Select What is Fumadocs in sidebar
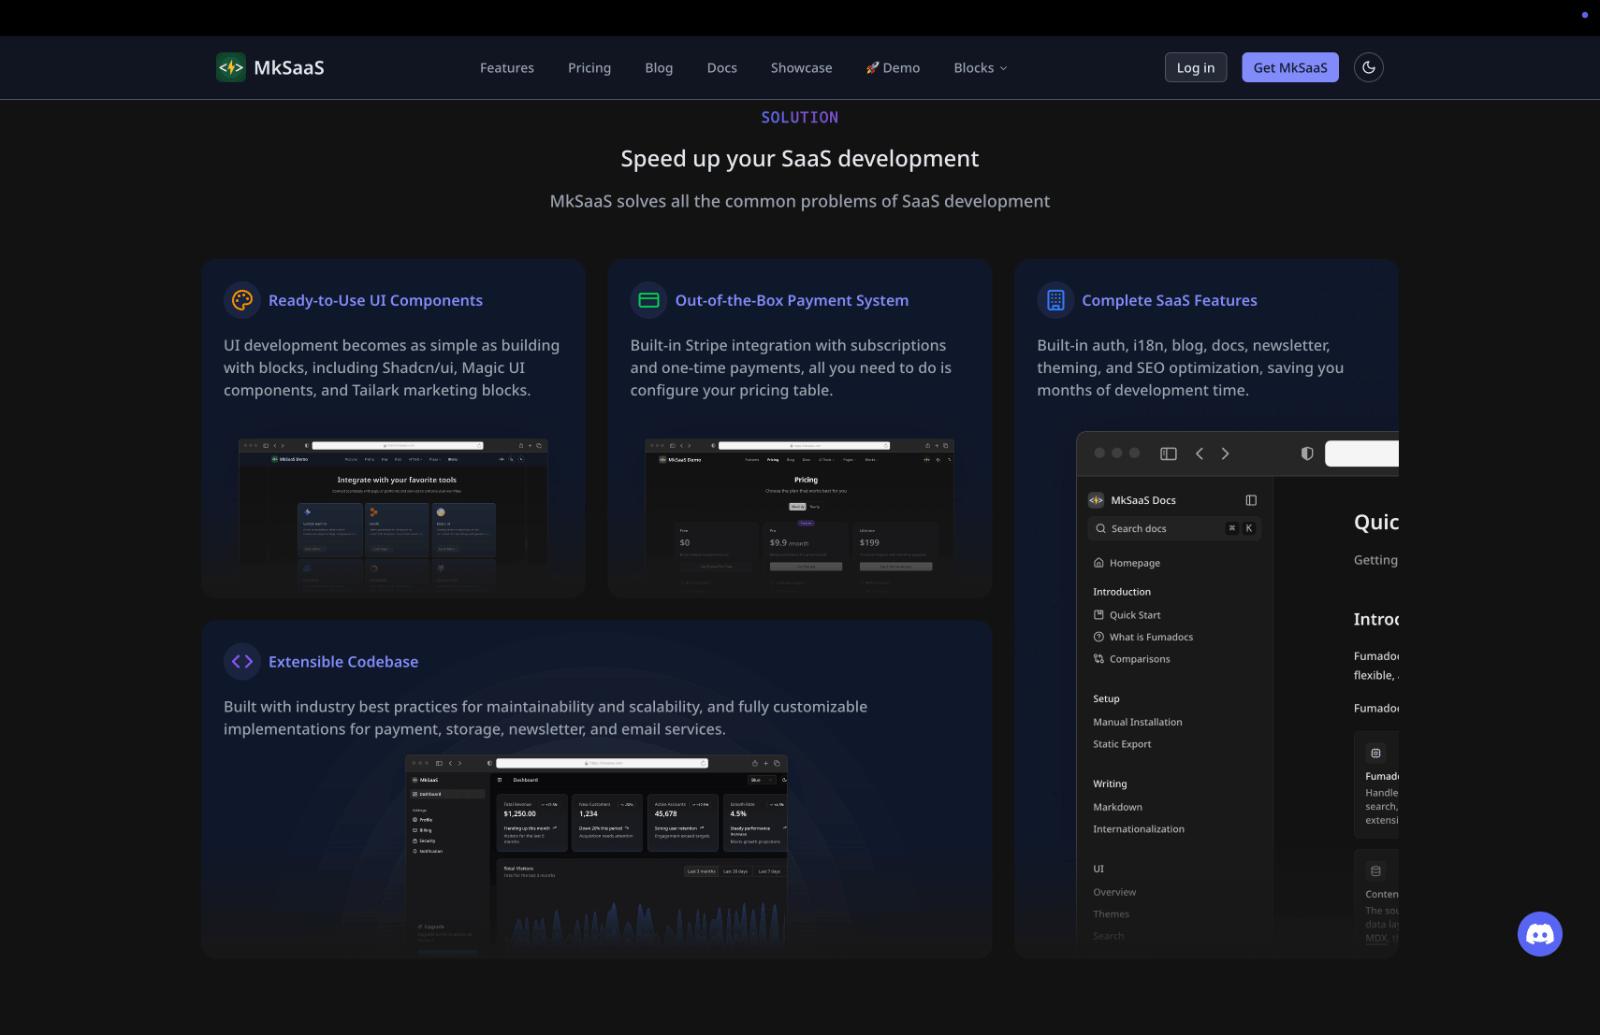The width and height of the screenshot is (1600, 1035). pyautogui.click(x=1150, y=637)
